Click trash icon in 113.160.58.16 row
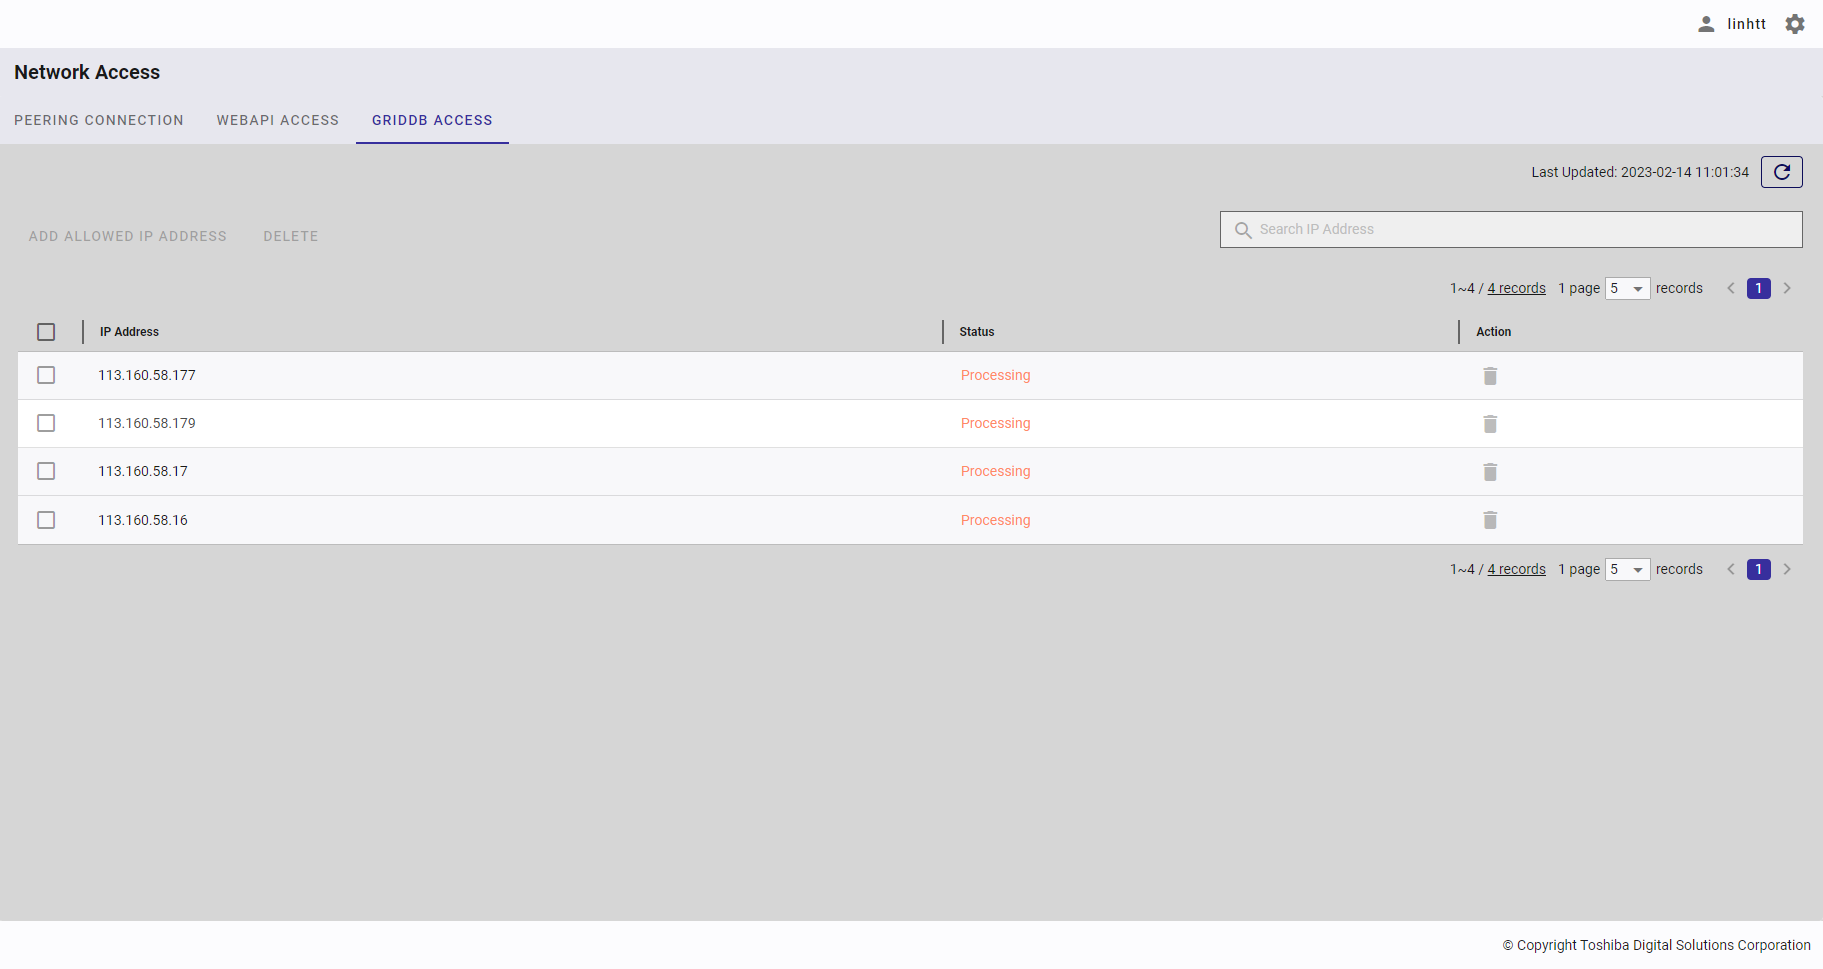This screenshot has height=969, width=1823. [1490, 520]
